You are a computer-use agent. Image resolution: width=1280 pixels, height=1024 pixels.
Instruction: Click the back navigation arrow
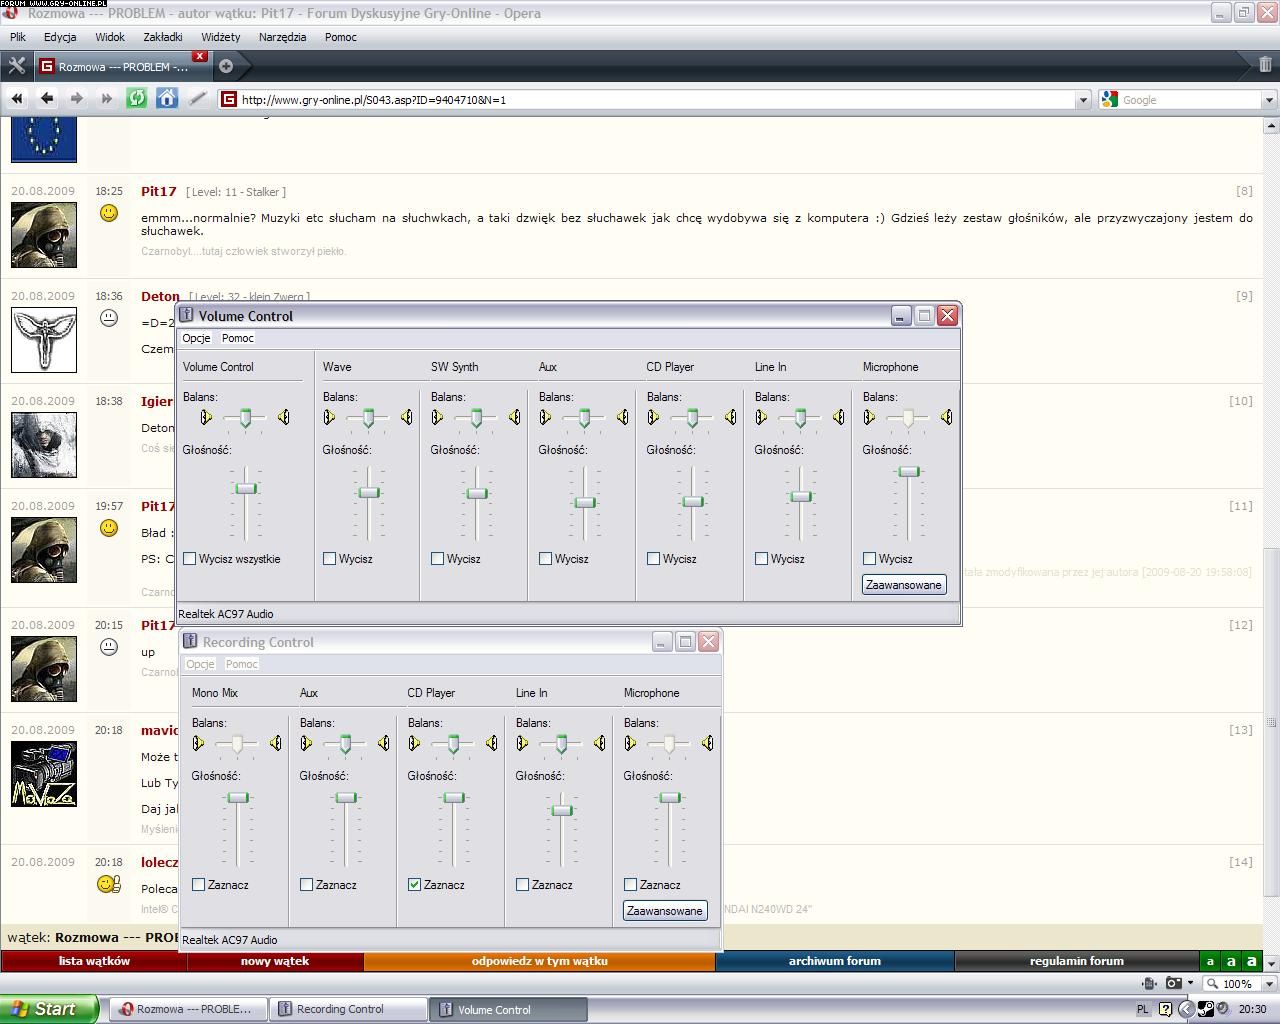tap(47, 98)
